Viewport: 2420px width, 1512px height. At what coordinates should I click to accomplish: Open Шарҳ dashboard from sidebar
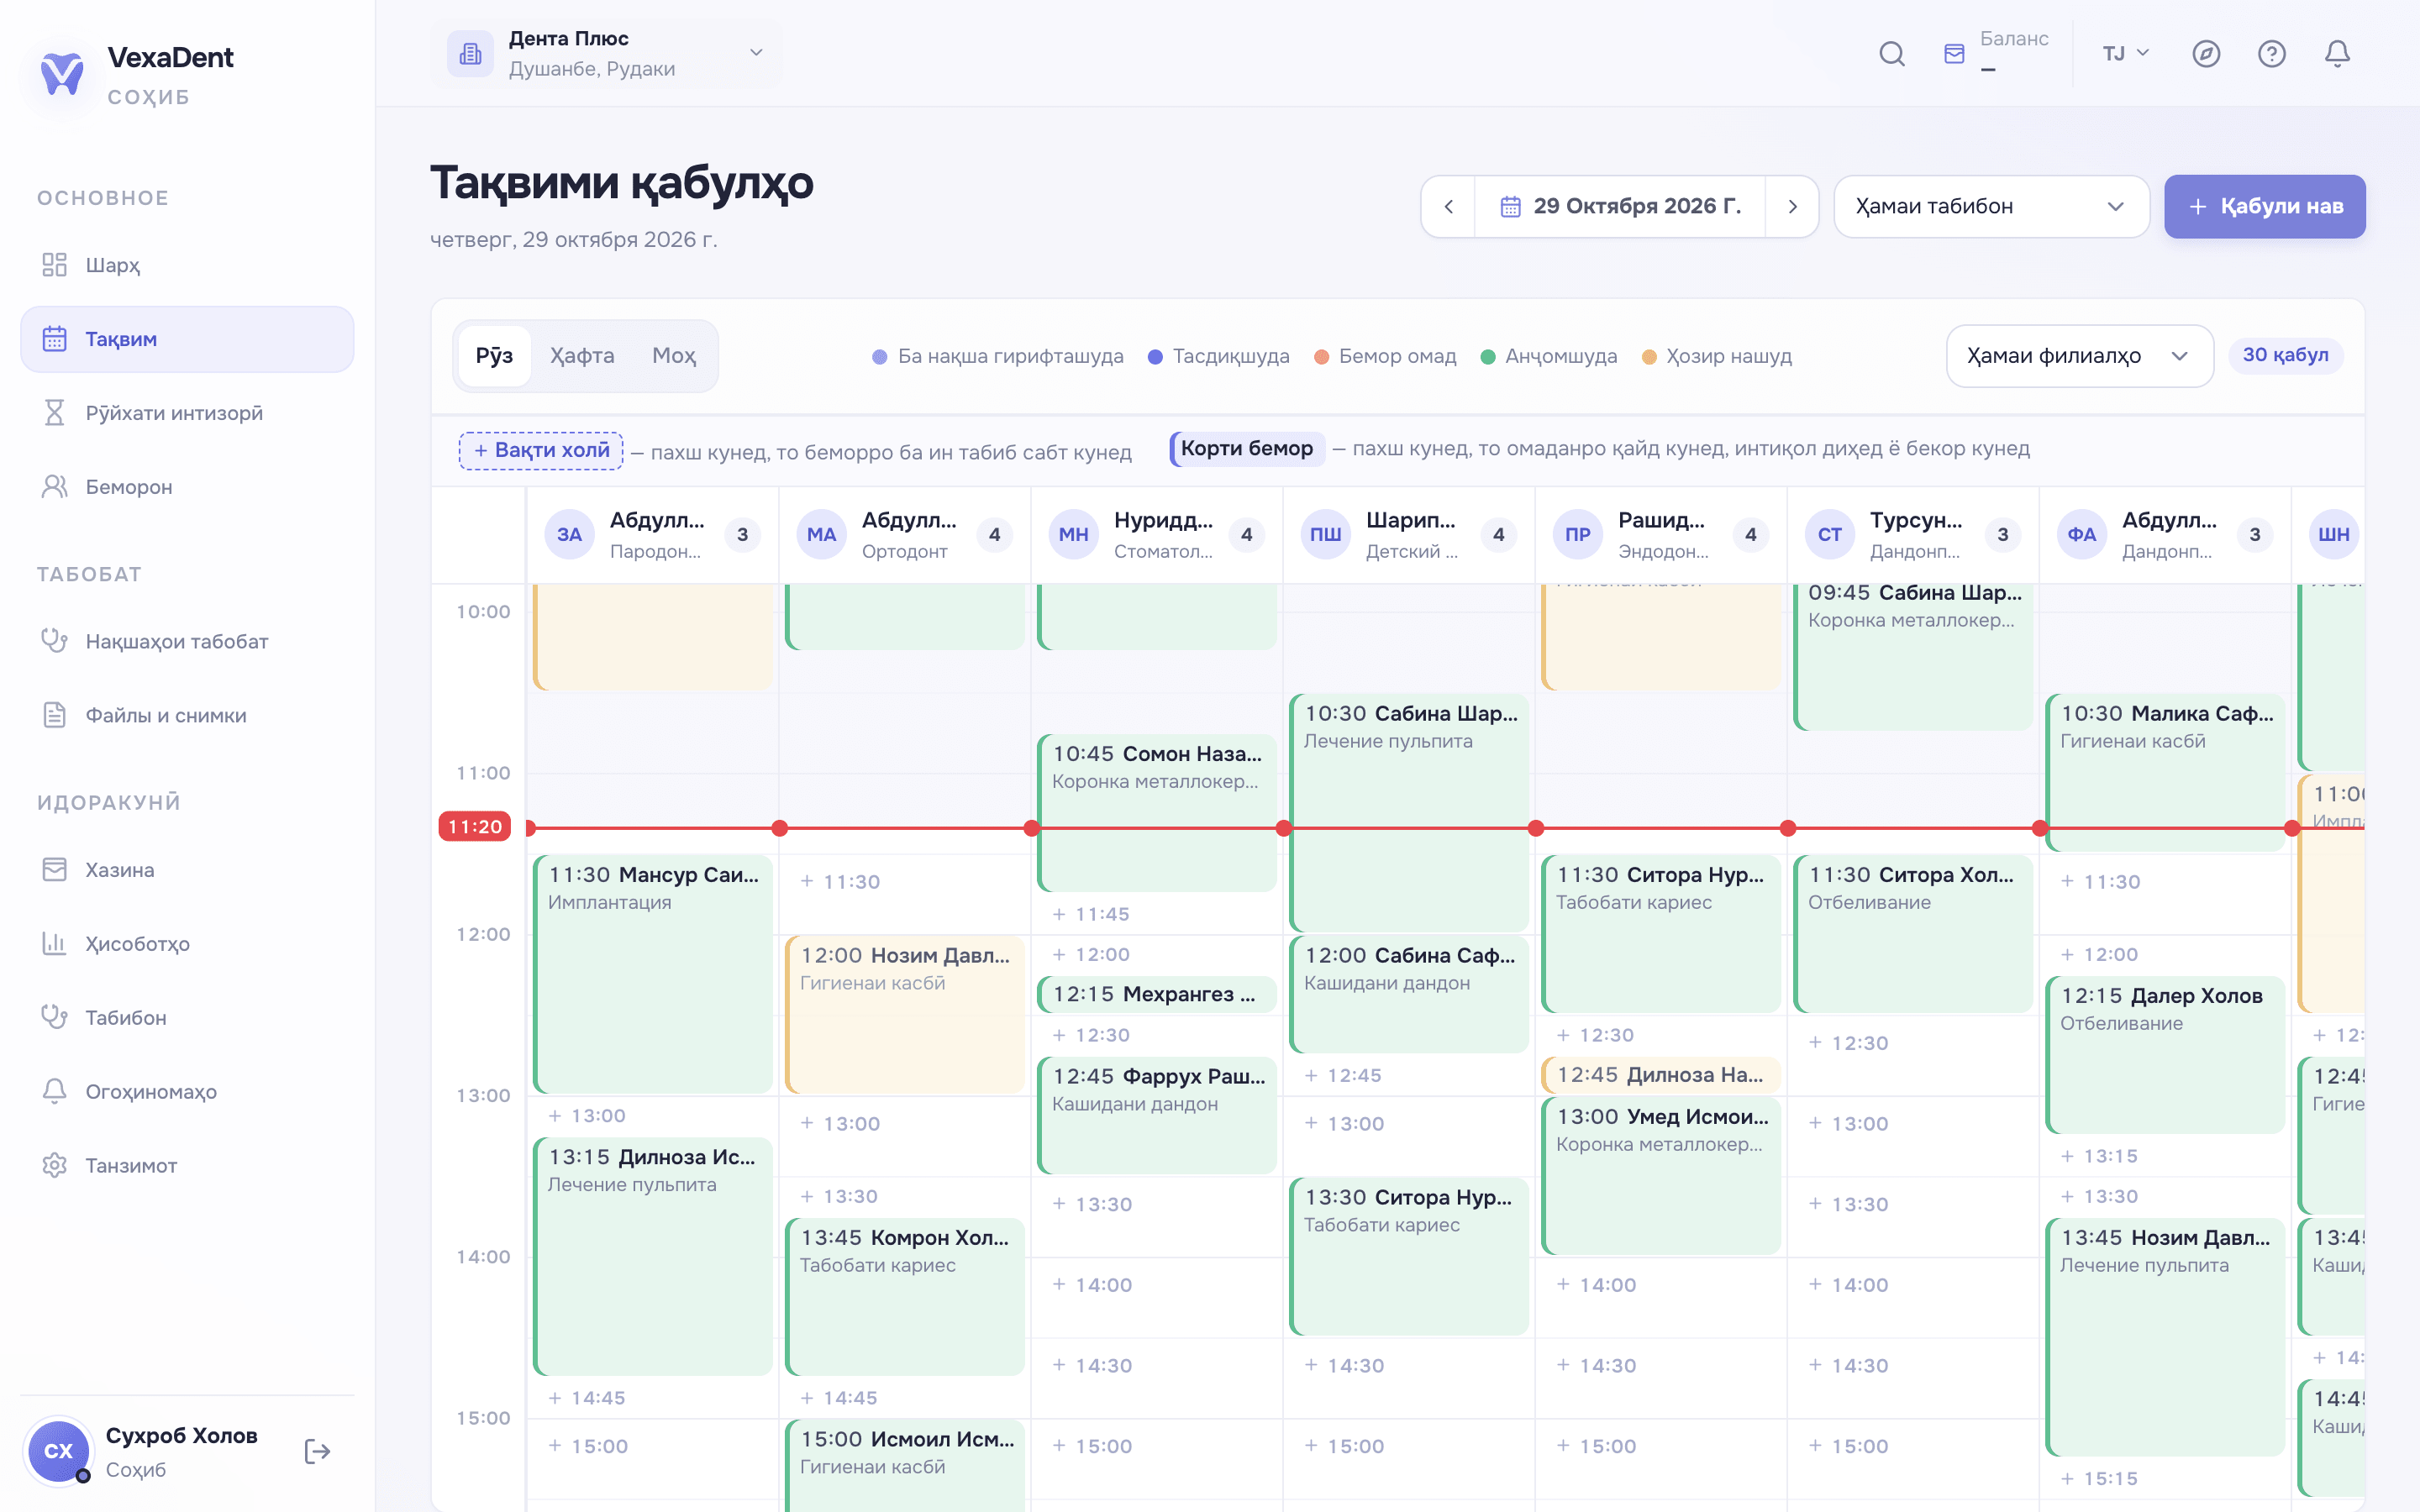click(x=187, y=265)
